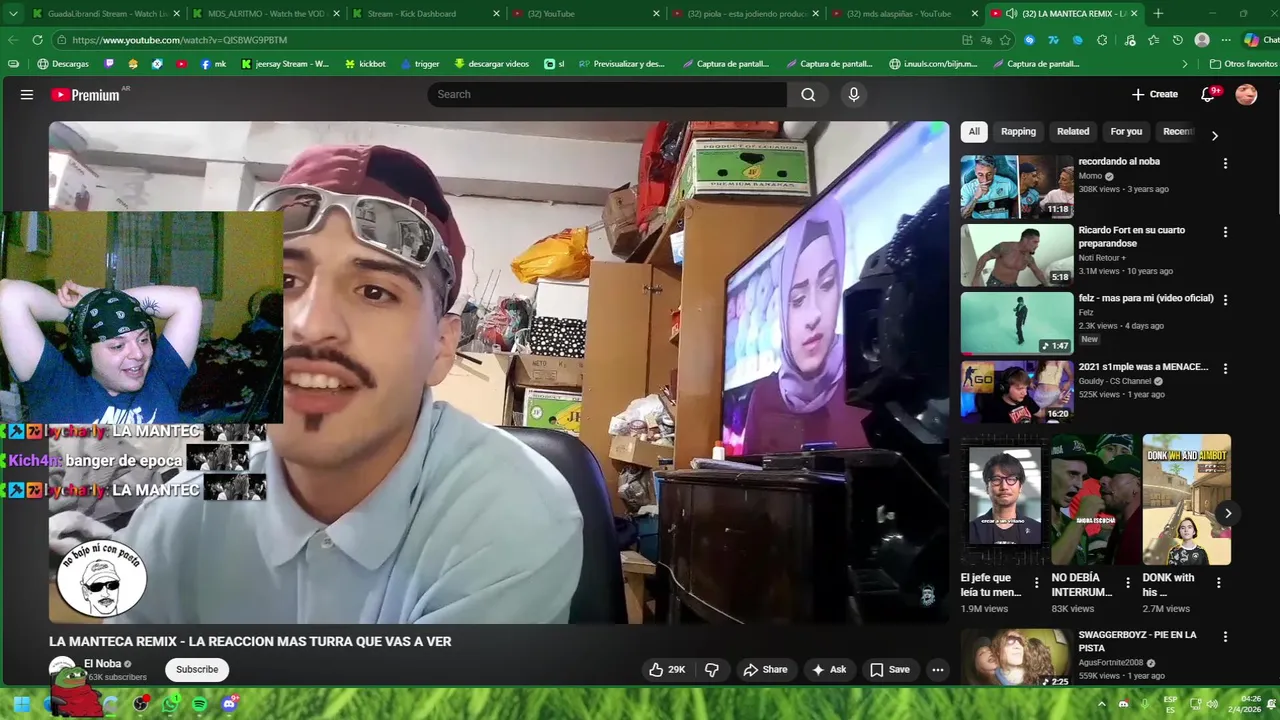Screen dimensions: 1280x720
Task: Show next Shorts with the arrow
Action: (1227, 513)
